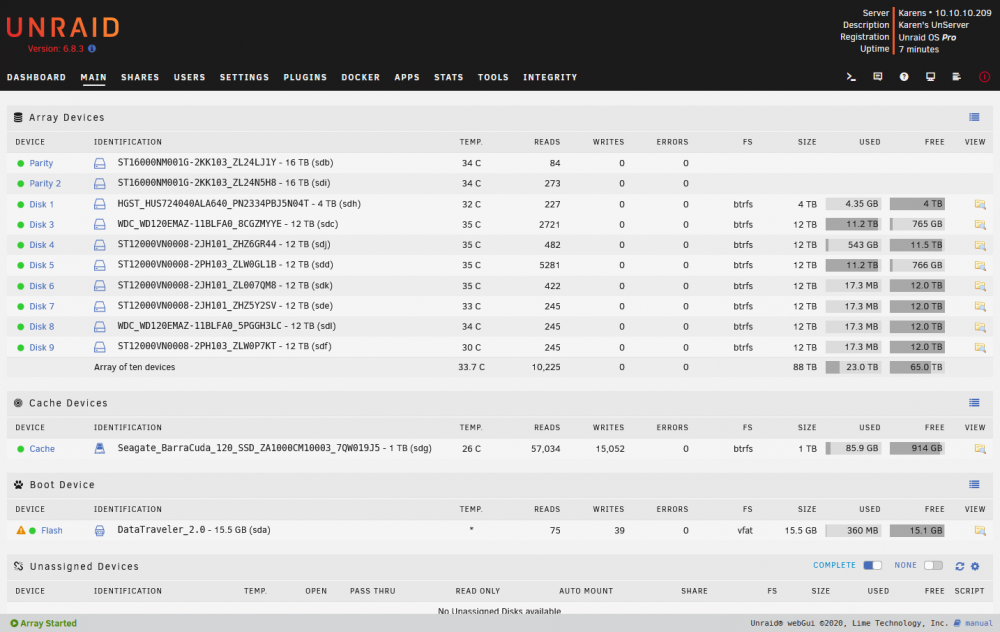Click SSD device icon on Cache row
1000x632 pixels.
[99, 448]
